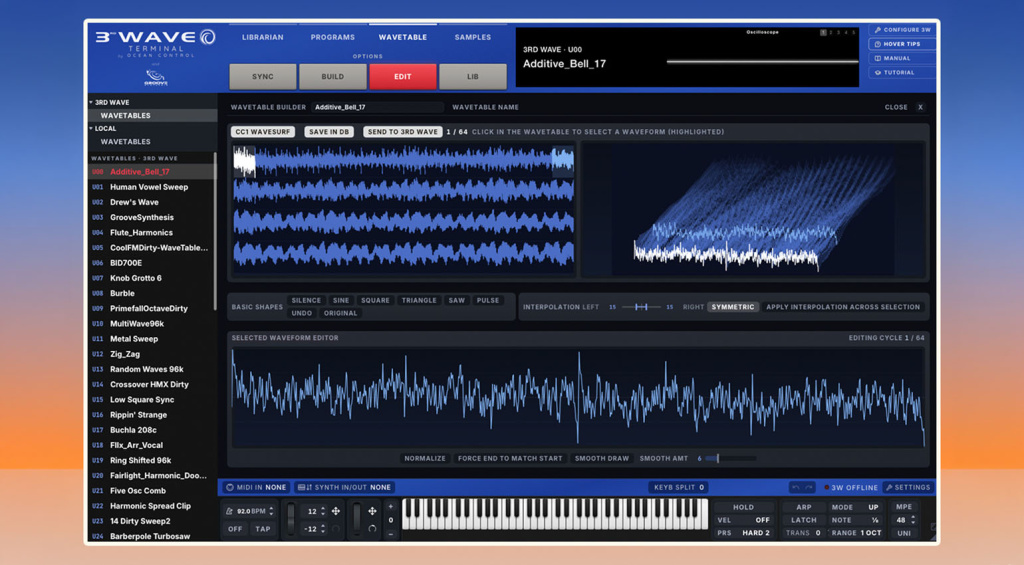
Task: Click Force End to Match Start
Action: [509, 459]
